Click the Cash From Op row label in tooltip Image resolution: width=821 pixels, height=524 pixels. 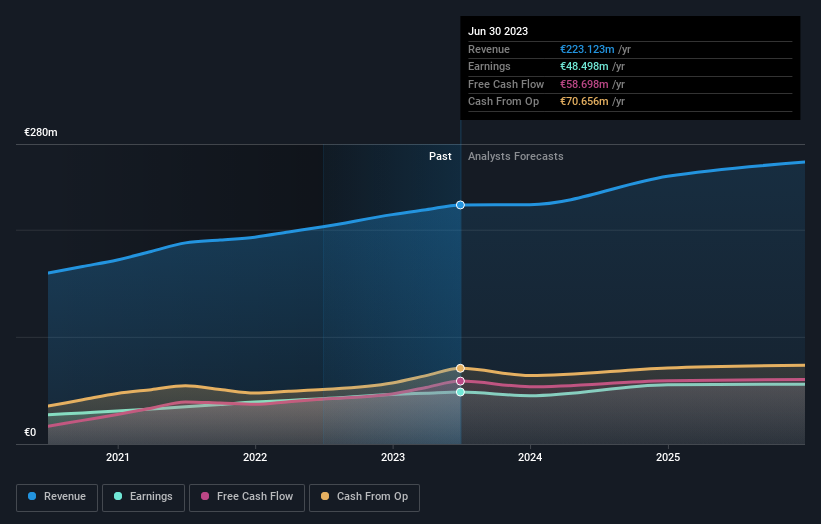point(504,102)
